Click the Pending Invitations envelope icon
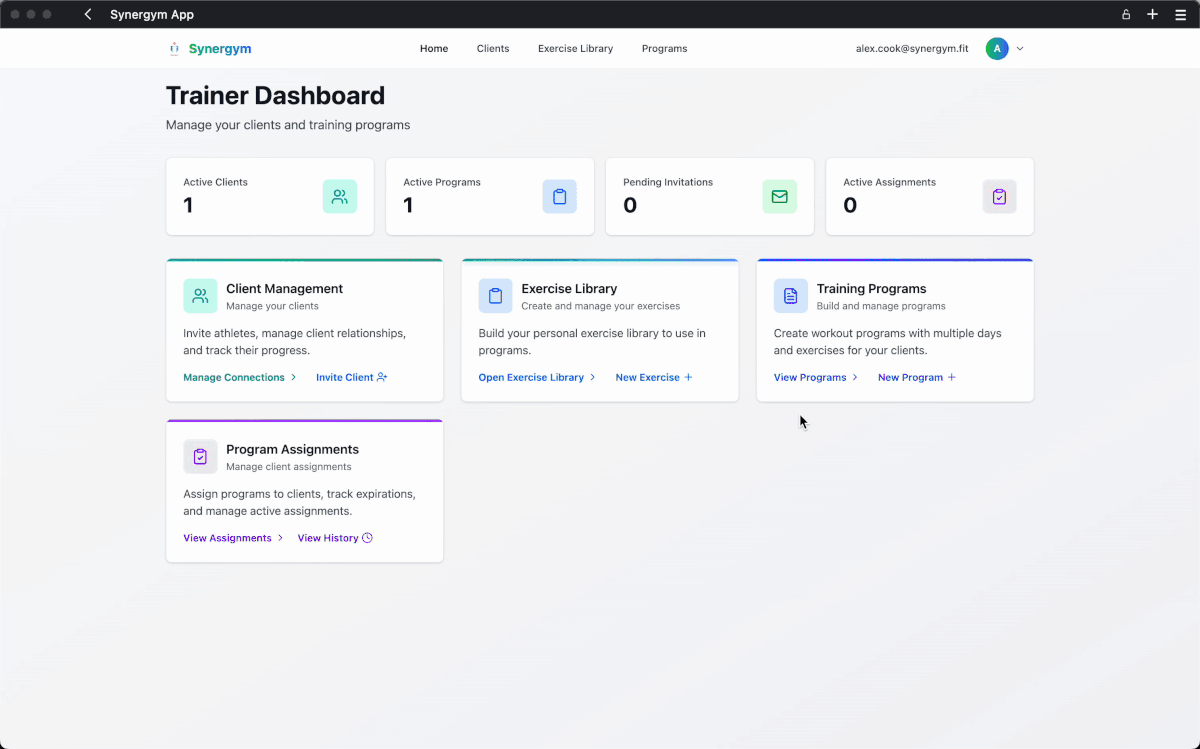The width and height of the screenshot is (1200, 749). (x=780, y=197)
